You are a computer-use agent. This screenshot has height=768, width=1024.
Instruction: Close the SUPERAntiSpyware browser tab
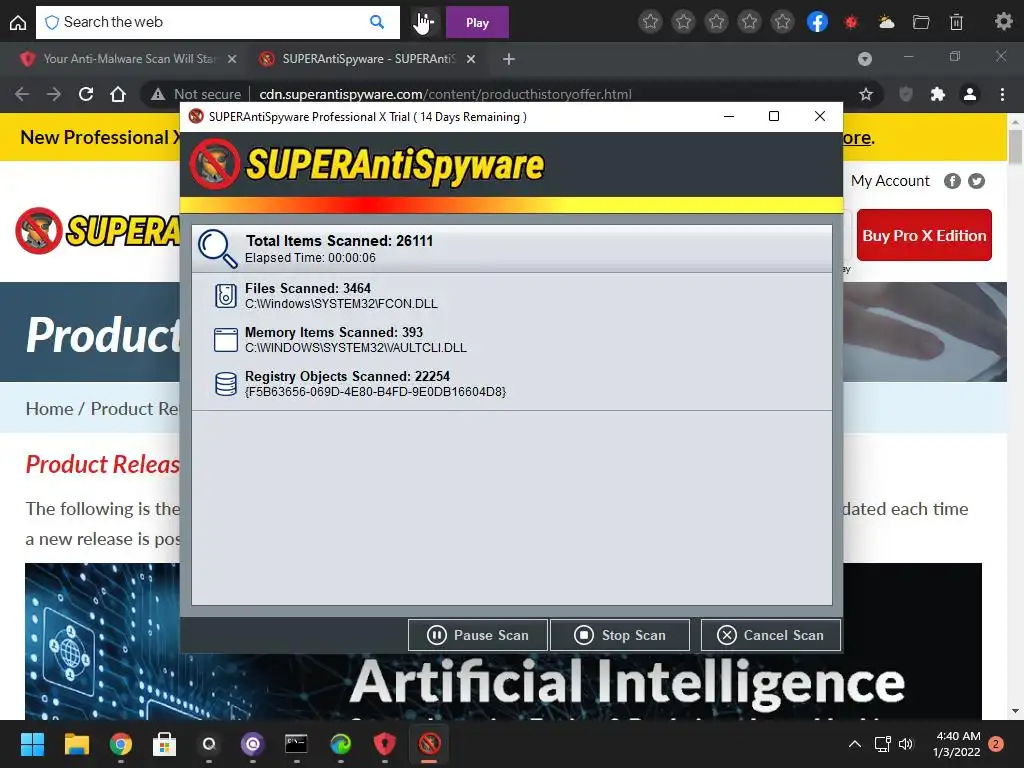(x=471, y=59)
